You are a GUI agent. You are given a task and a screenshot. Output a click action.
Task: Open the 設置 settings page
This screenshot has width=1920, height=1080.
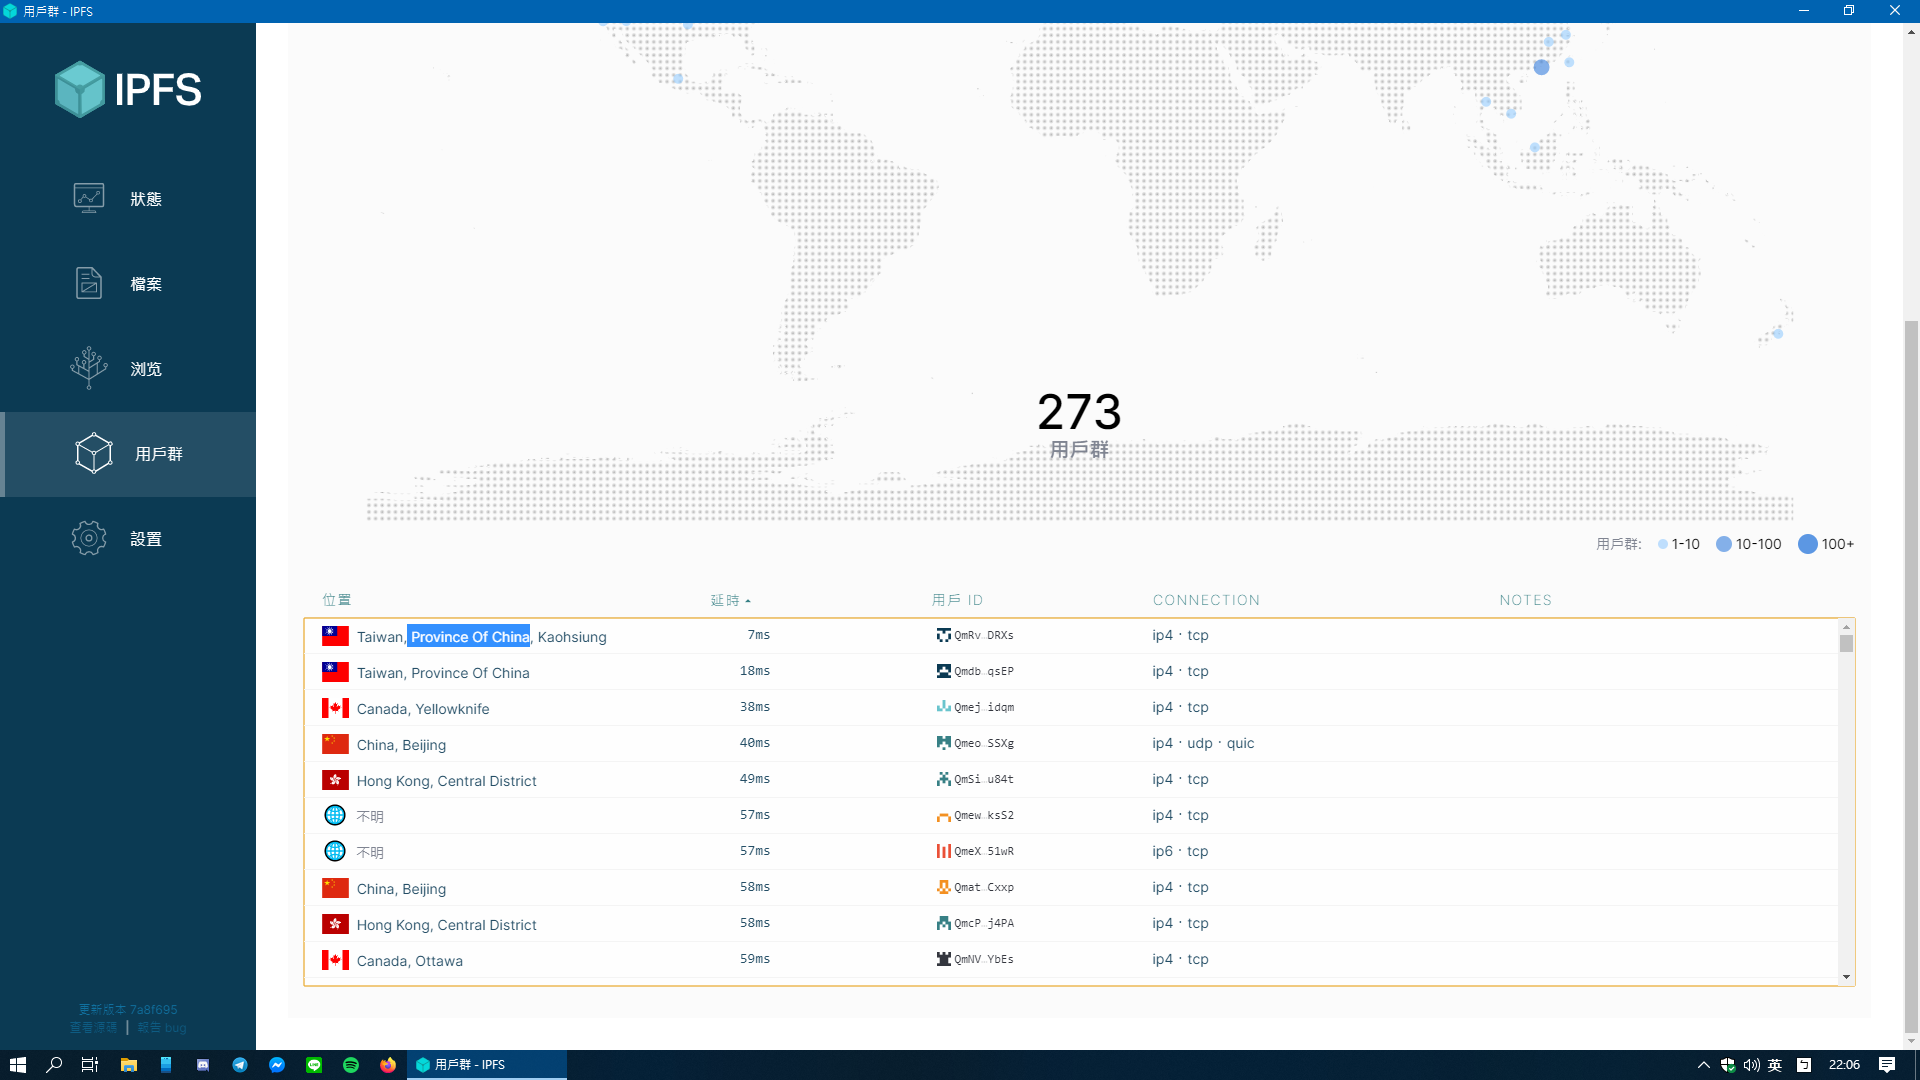[x=128, y=539]
